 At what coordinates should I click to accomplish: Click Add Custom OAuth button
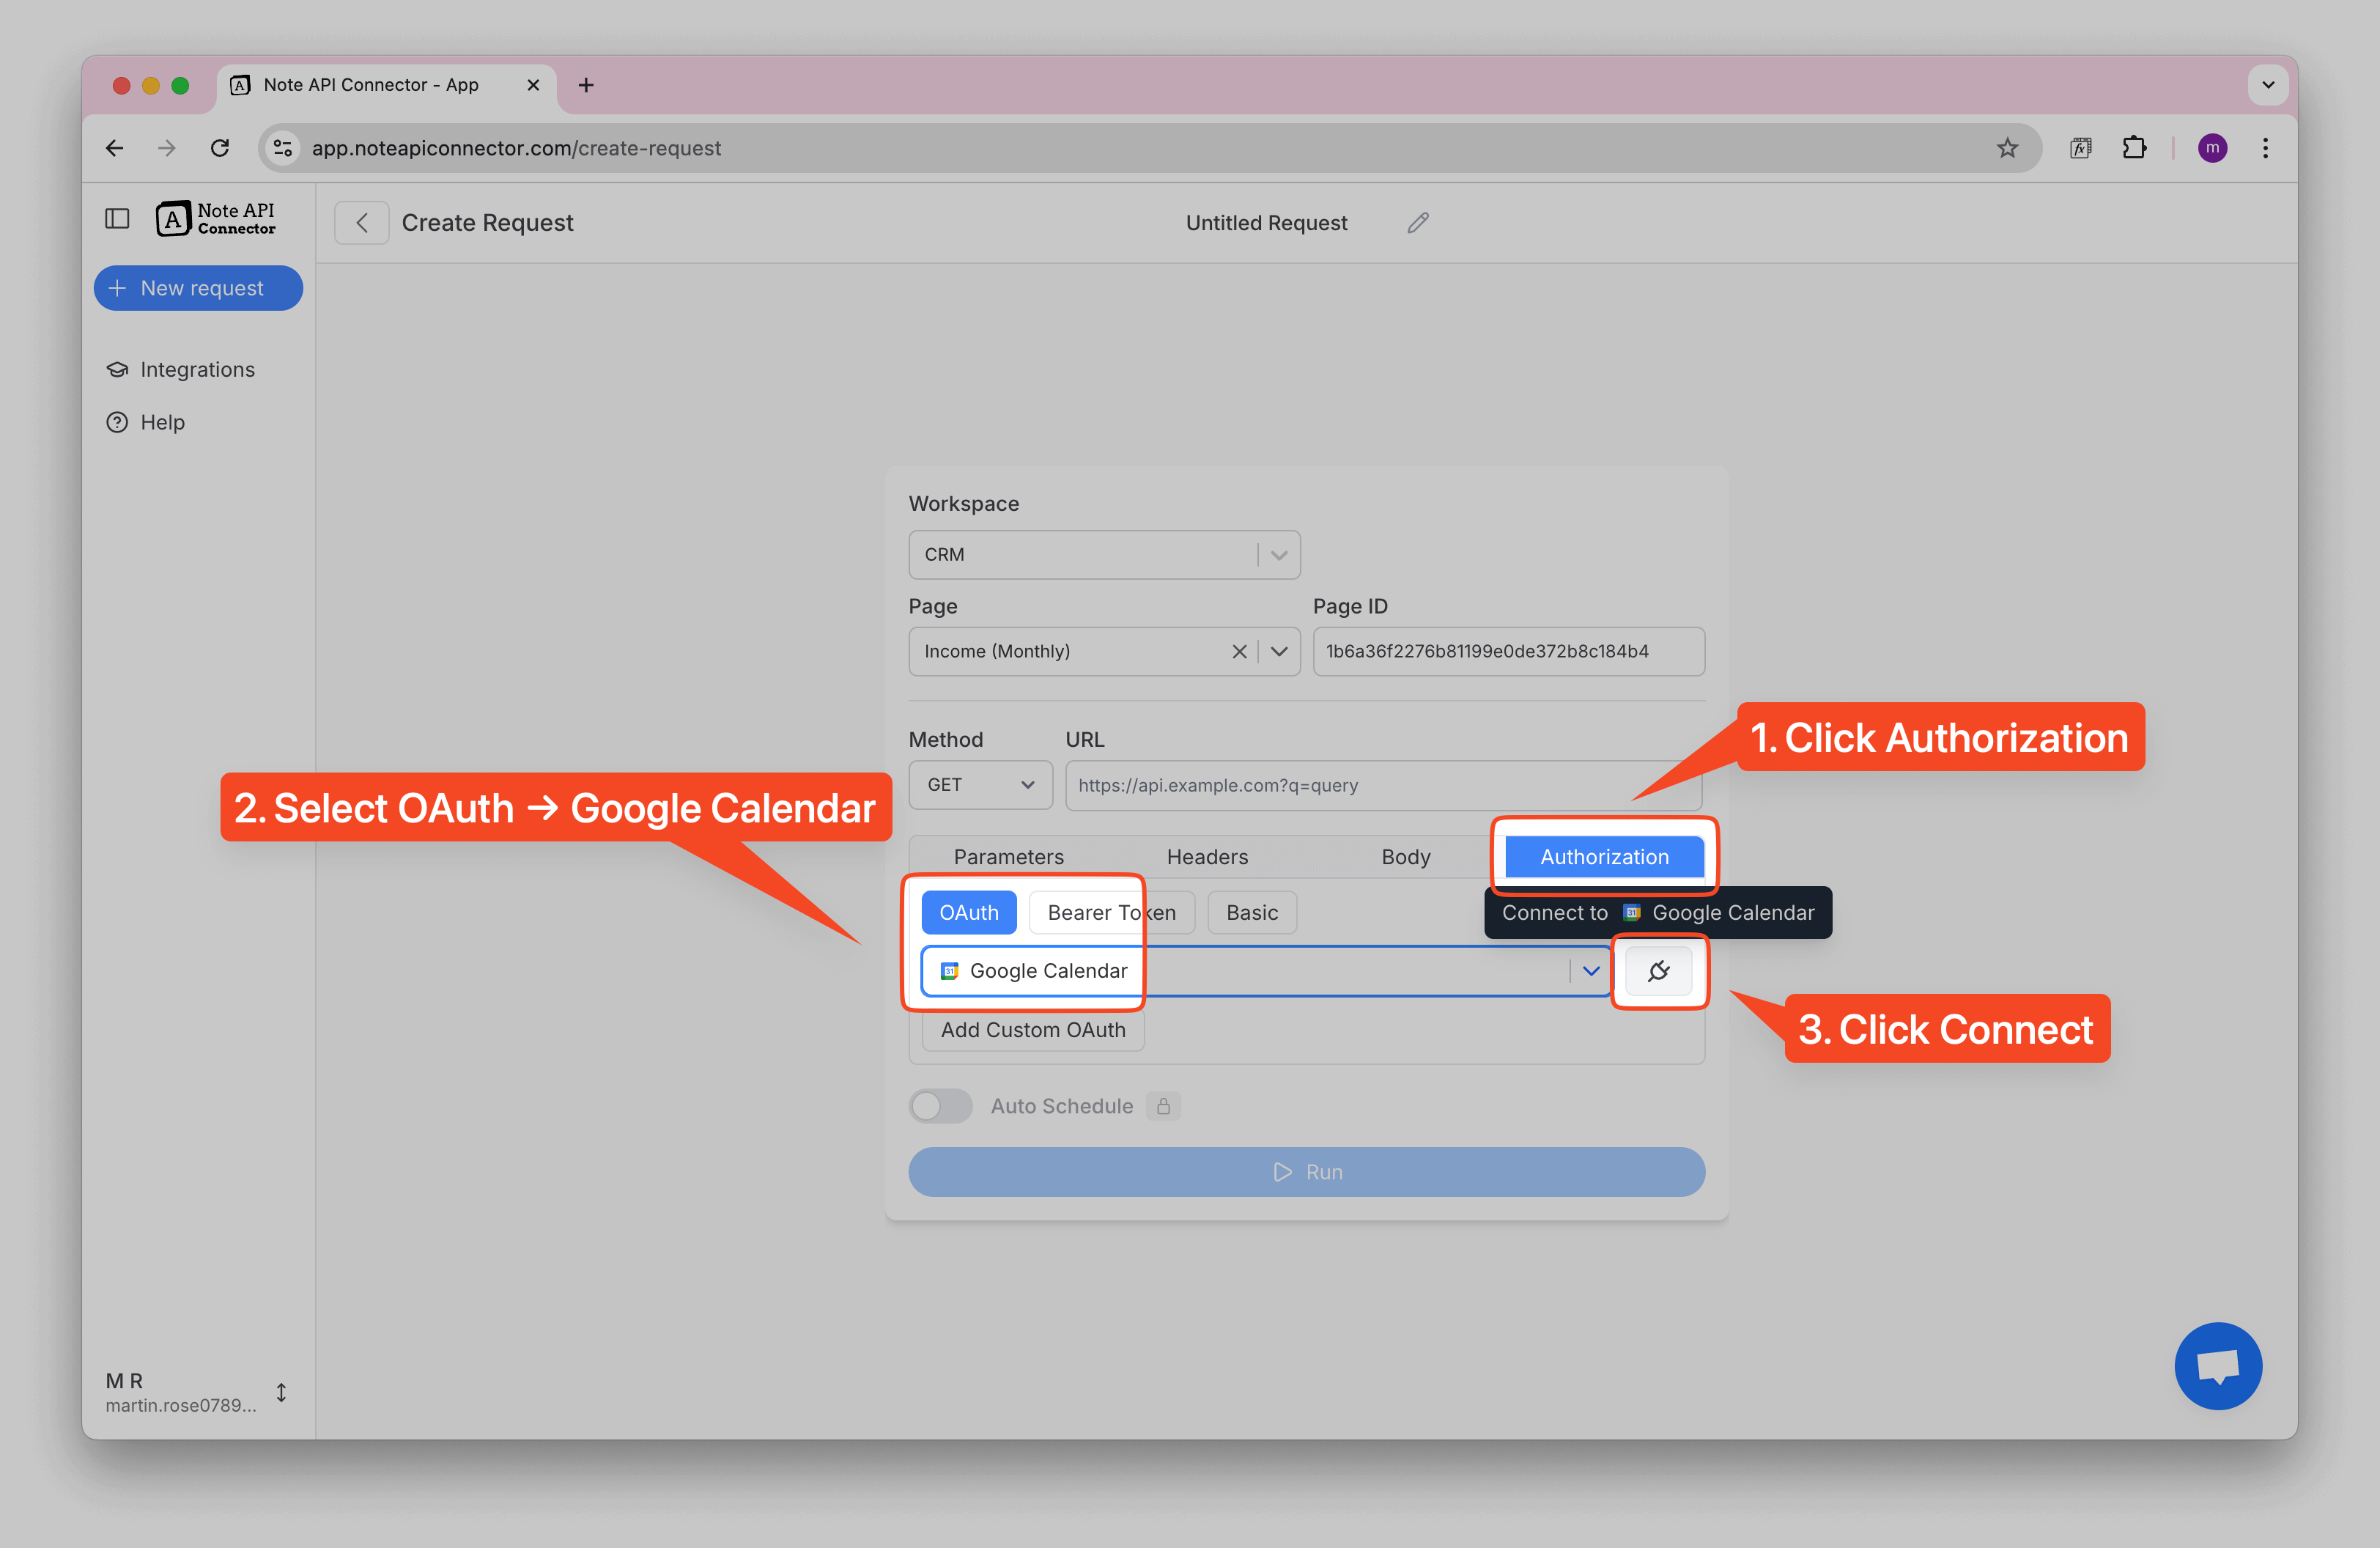[x=1032, y=1029]
